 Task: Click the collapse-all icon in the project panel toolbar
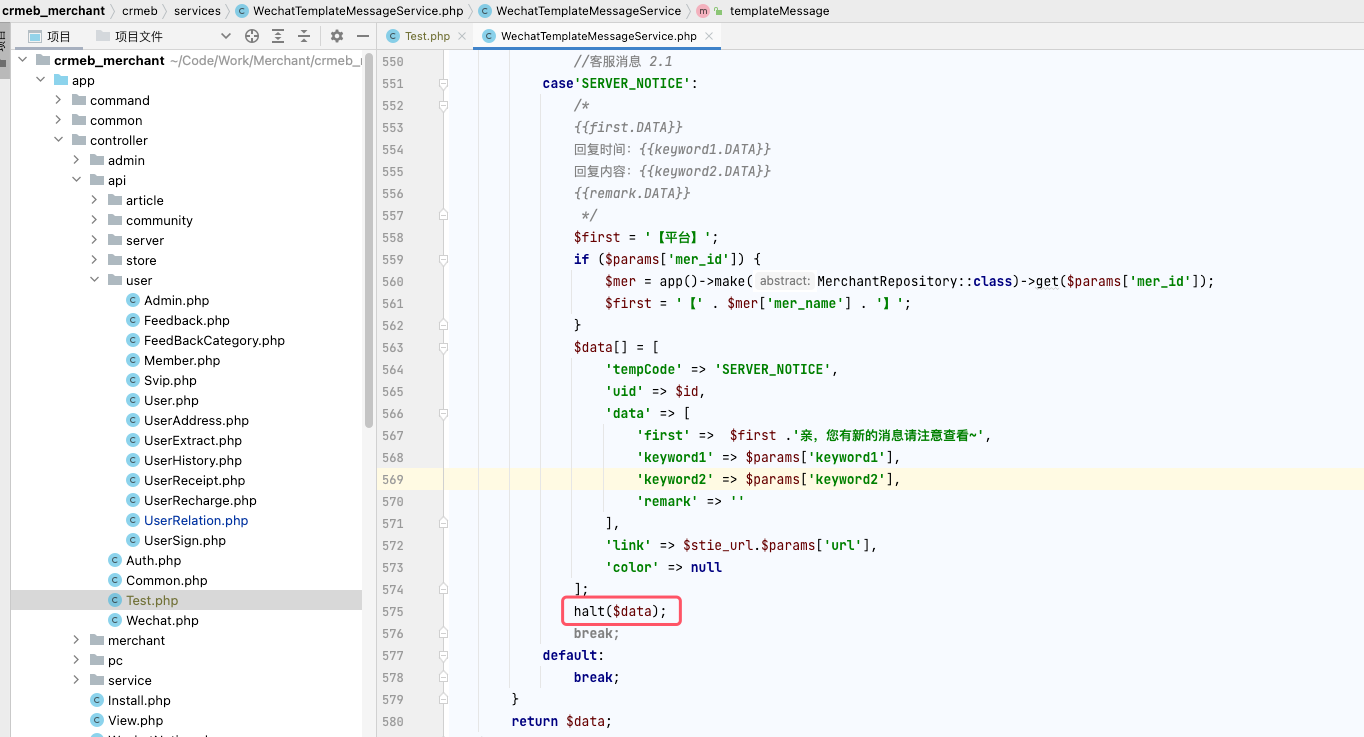[x=304, y=36]
